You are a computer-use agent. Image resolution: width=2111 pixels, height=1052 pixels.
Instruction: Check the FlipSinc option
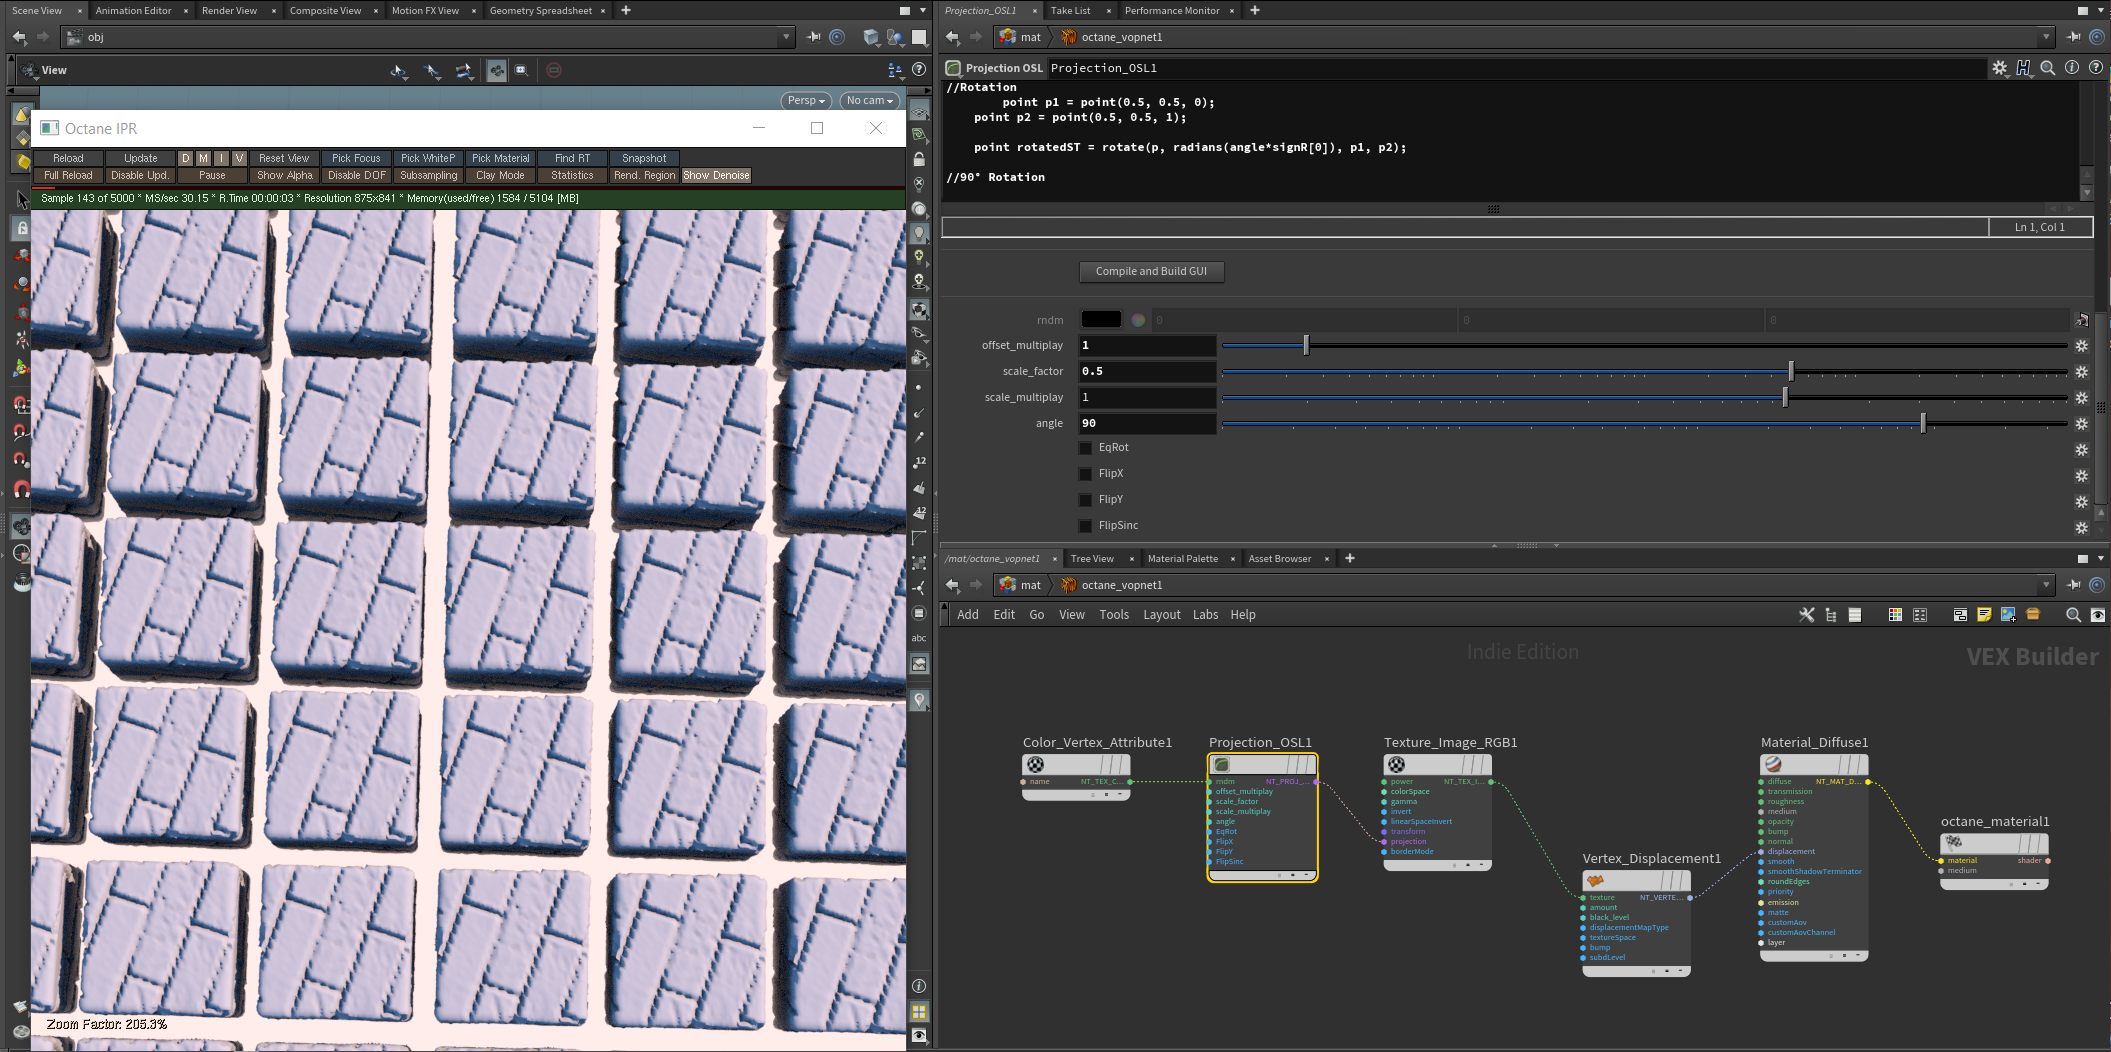1086,526
